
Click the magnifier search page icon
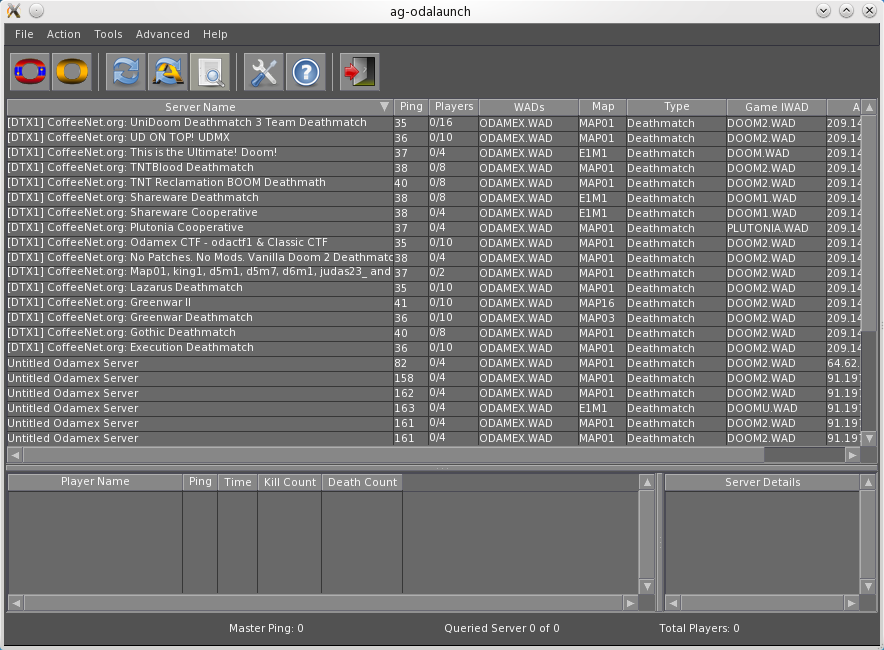click(210, 72)
